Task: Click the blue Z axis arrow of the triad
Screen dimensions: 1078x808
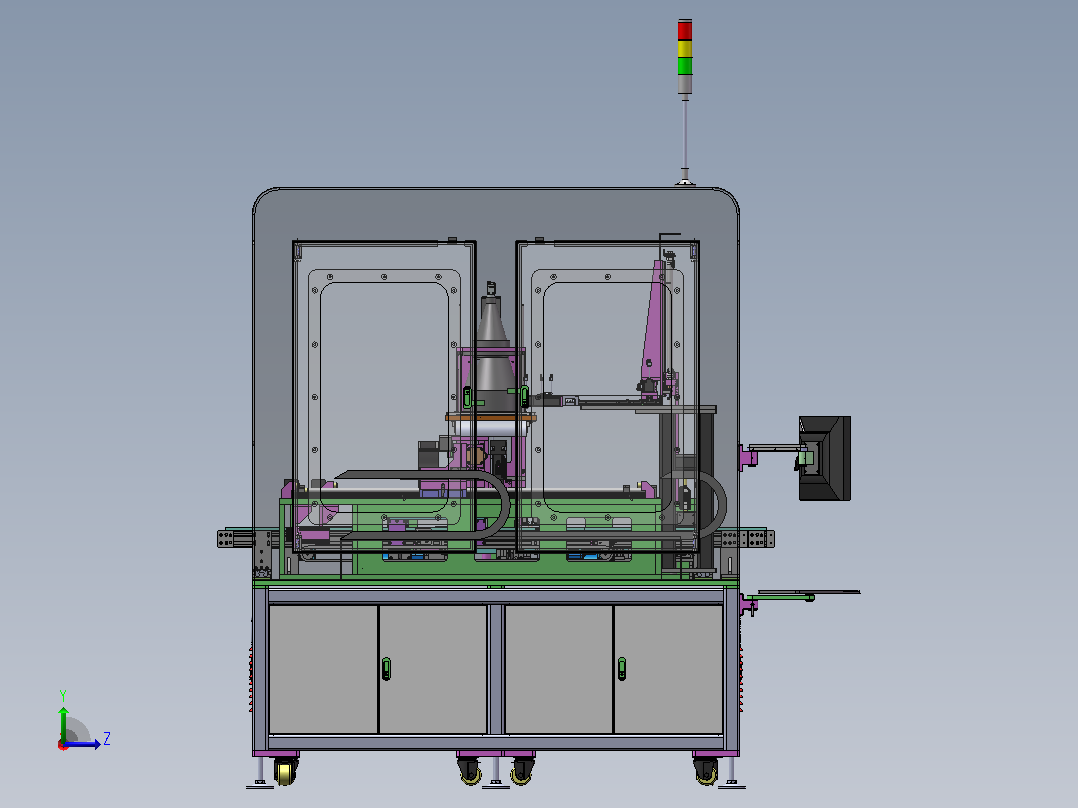Action: coord(82,744)
